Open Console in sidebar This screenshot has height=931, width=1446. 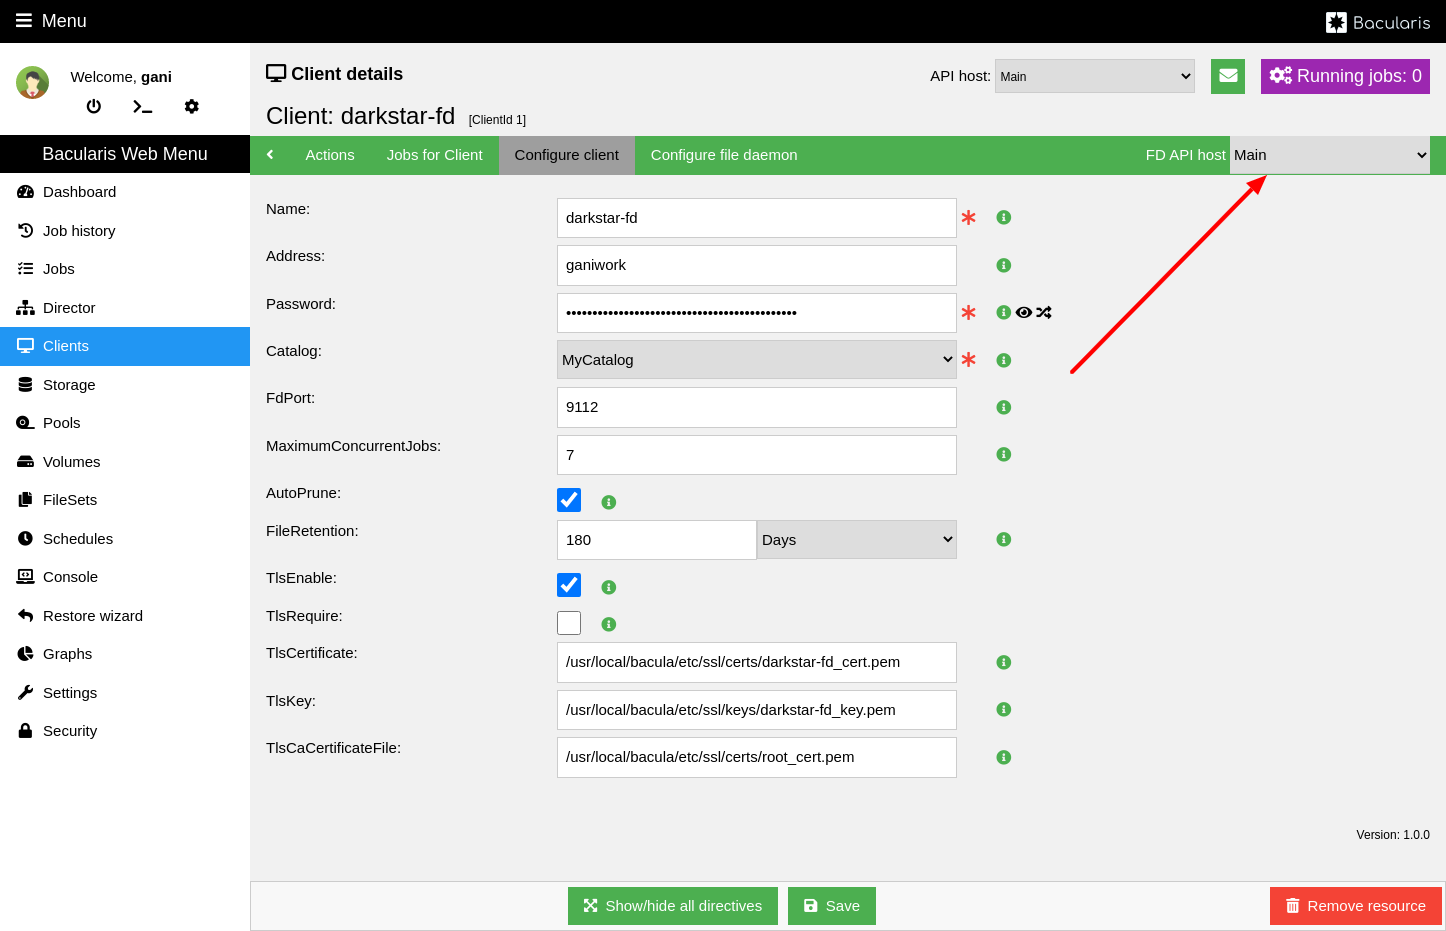pos(125,577)
